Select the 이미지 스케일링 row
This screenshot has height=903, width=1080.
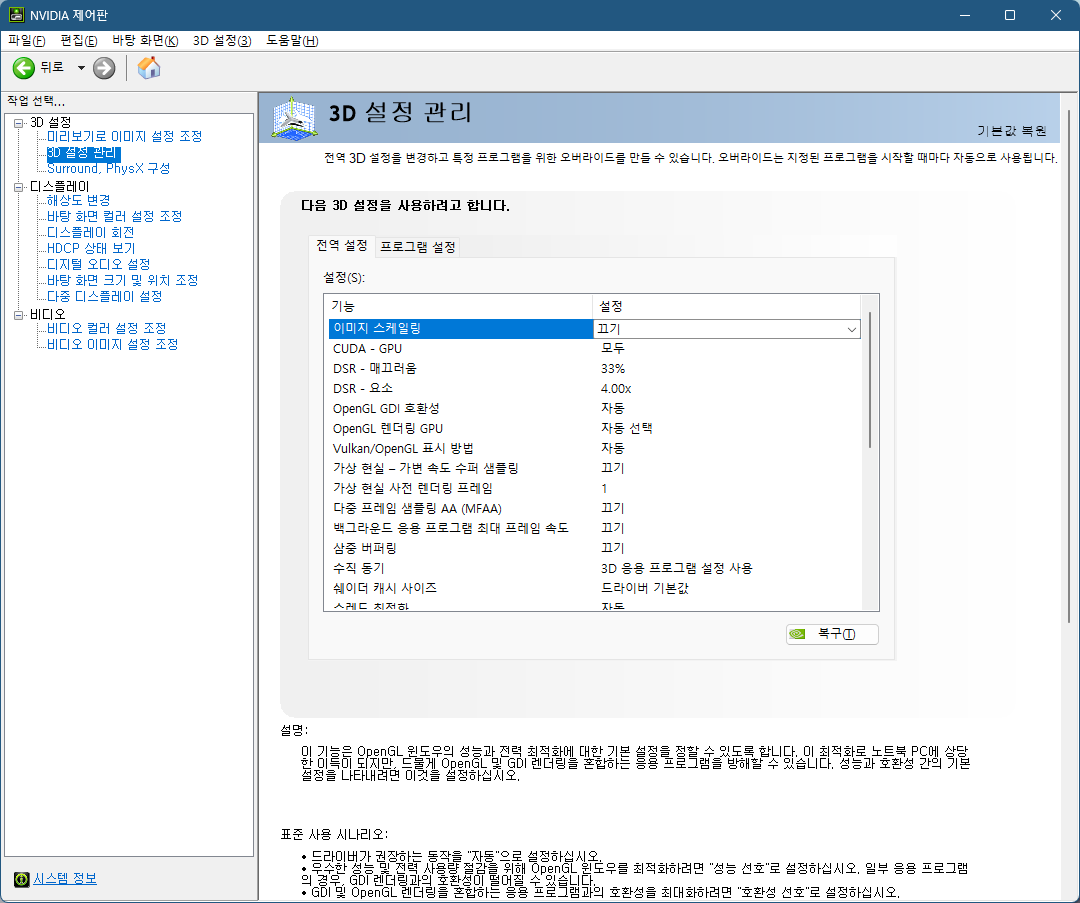click(594, 329)
